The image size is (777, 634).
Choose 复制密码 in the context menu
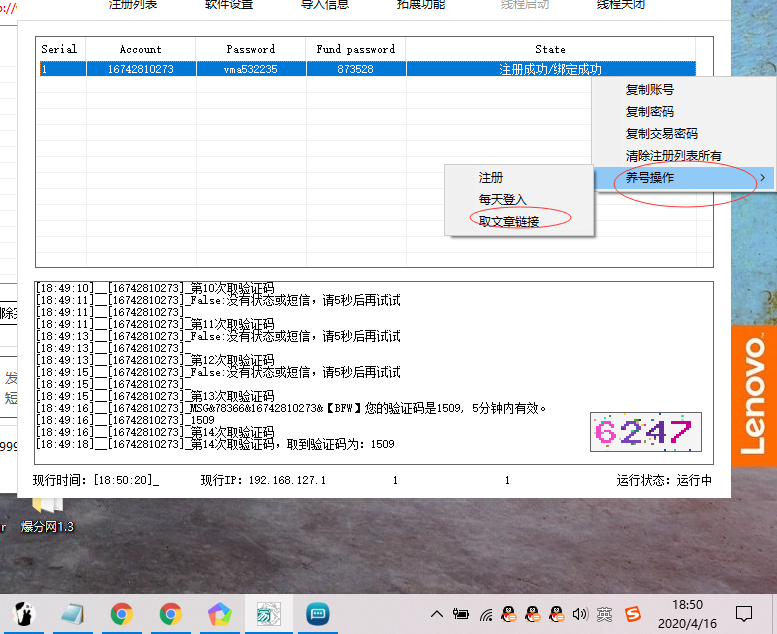coord(650,112)
